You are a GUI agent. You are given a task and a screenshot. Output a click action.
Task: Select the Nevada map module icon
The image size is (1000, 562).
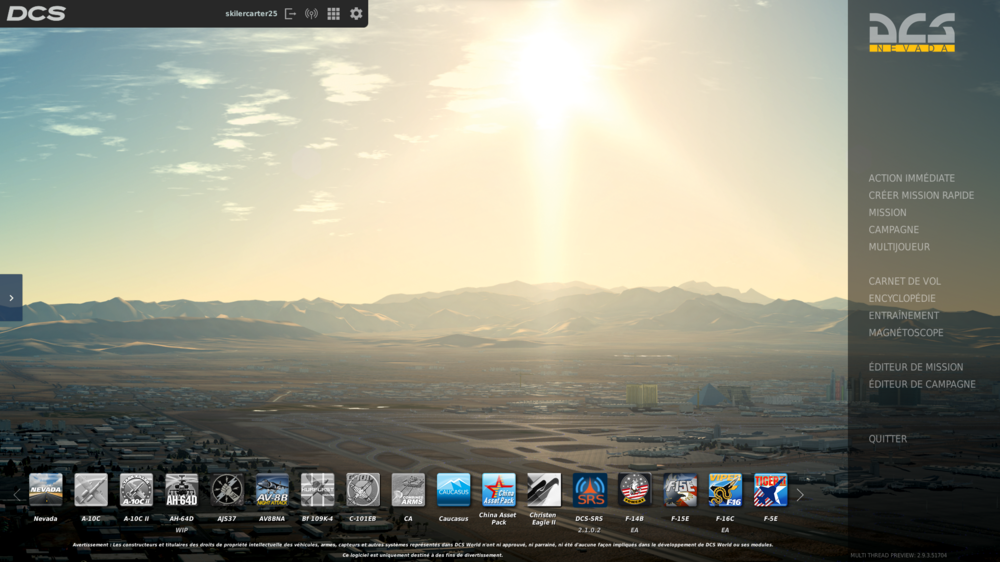tap(46, 490)
